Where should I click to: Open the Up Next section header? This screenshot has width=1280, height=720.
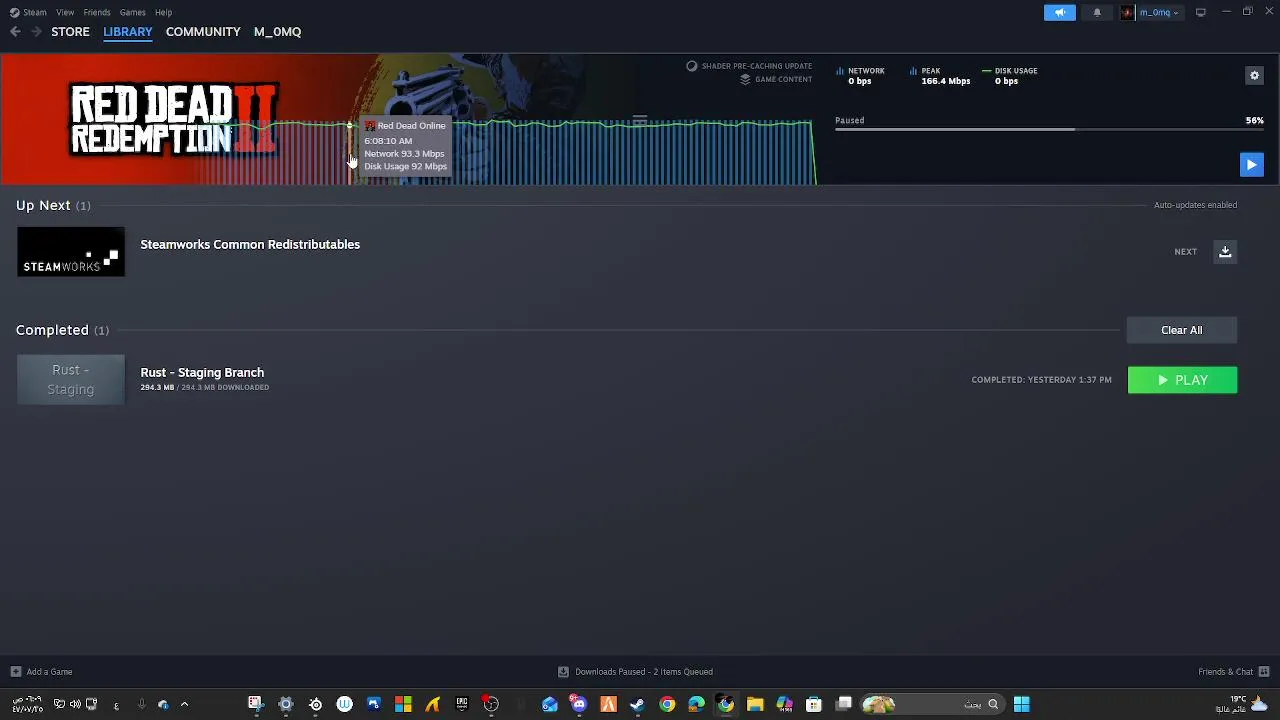pyautogui.click(x=53, y=205)
